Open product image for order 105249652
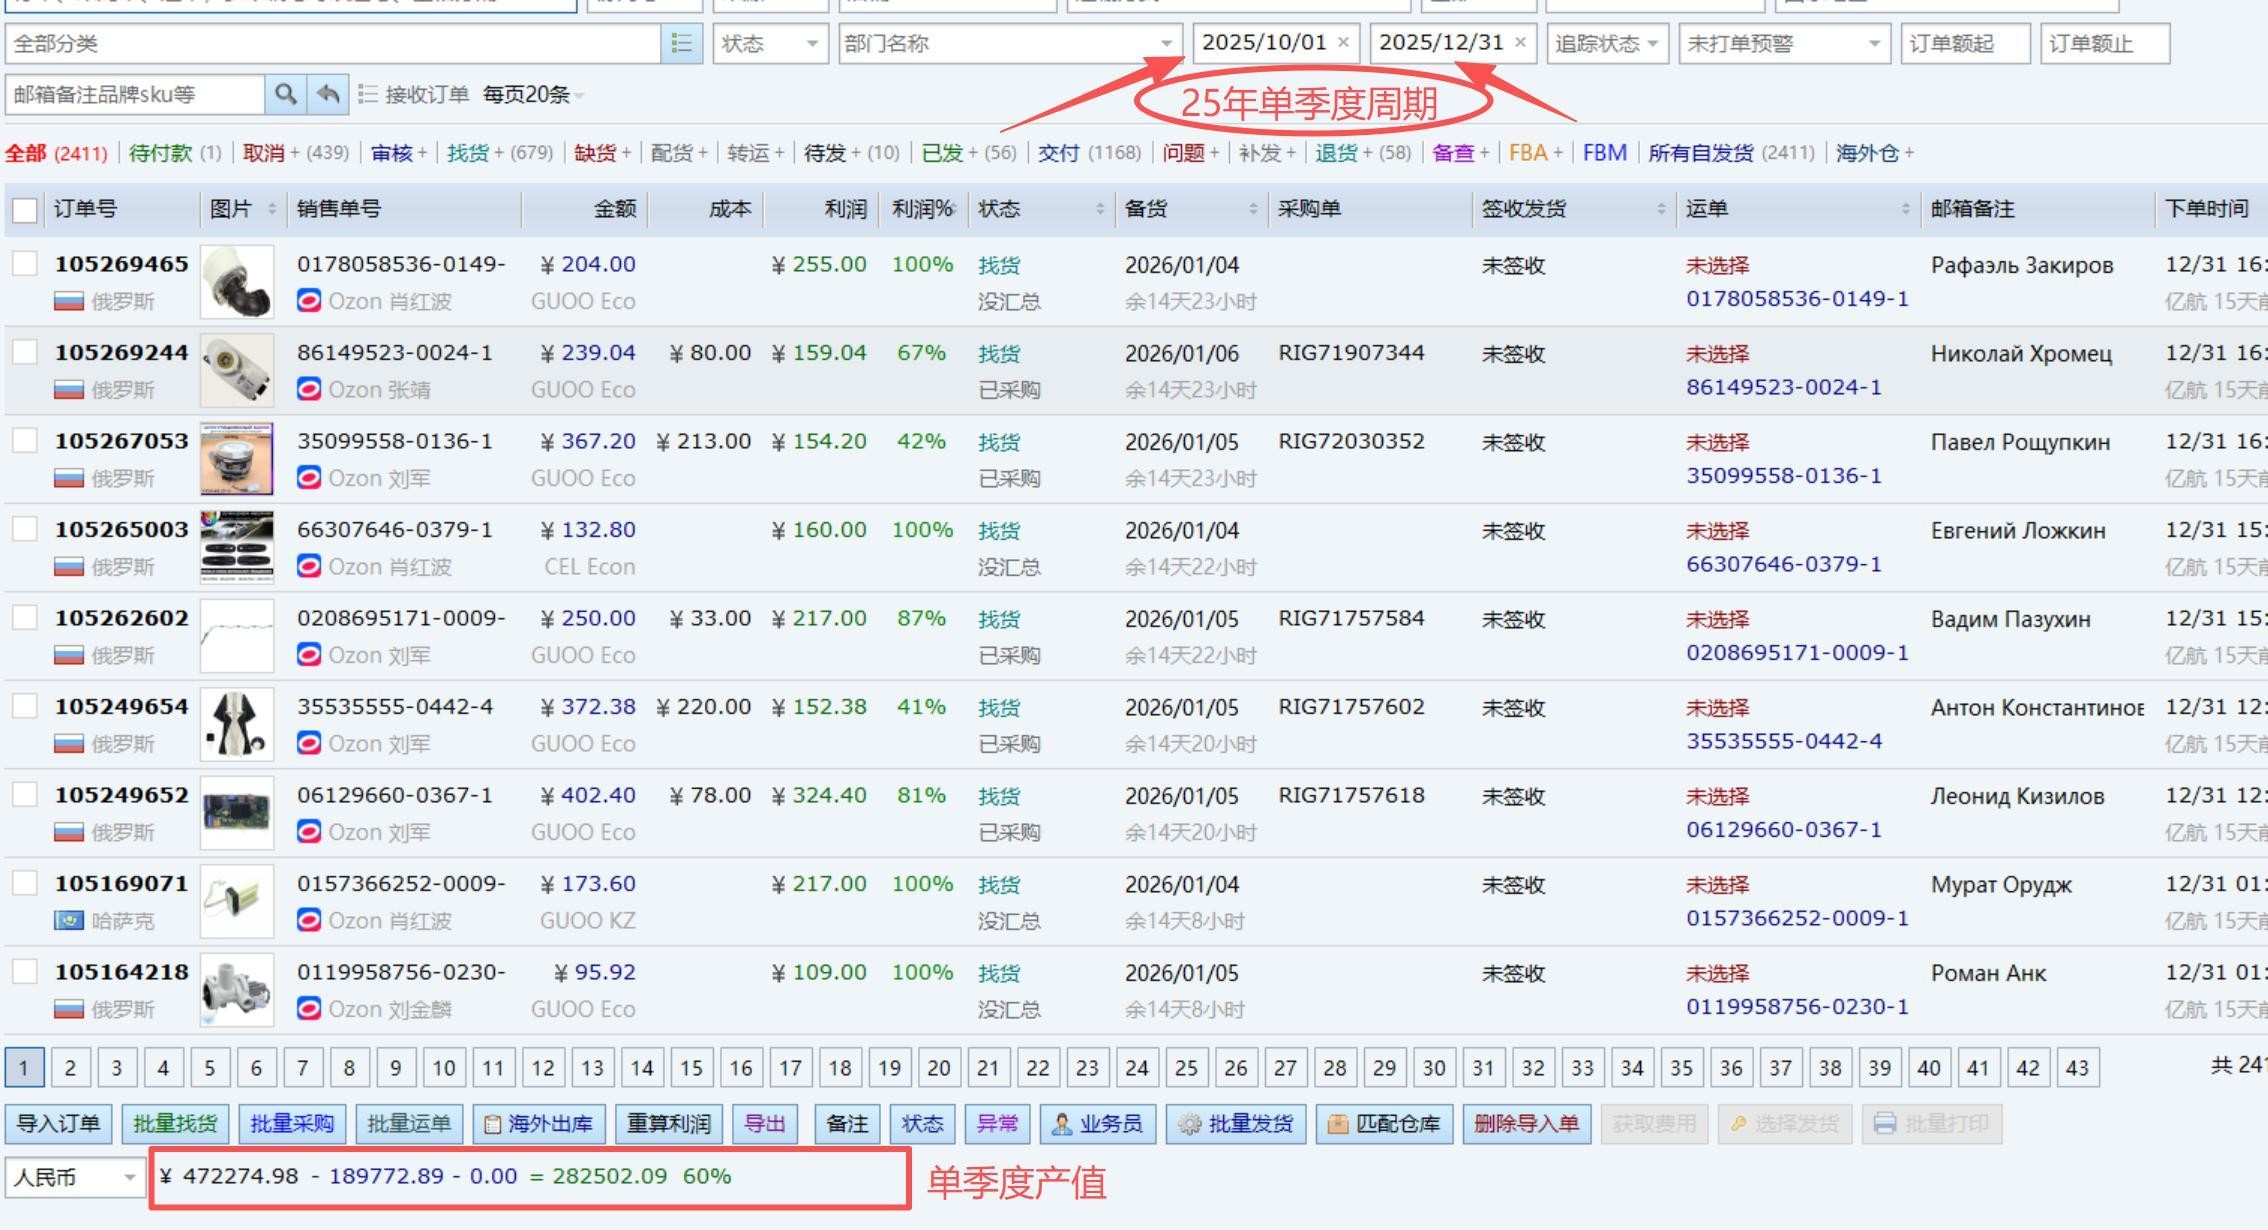The height and width of the screenshot is (1230, 2268). [x=237, y=813]
